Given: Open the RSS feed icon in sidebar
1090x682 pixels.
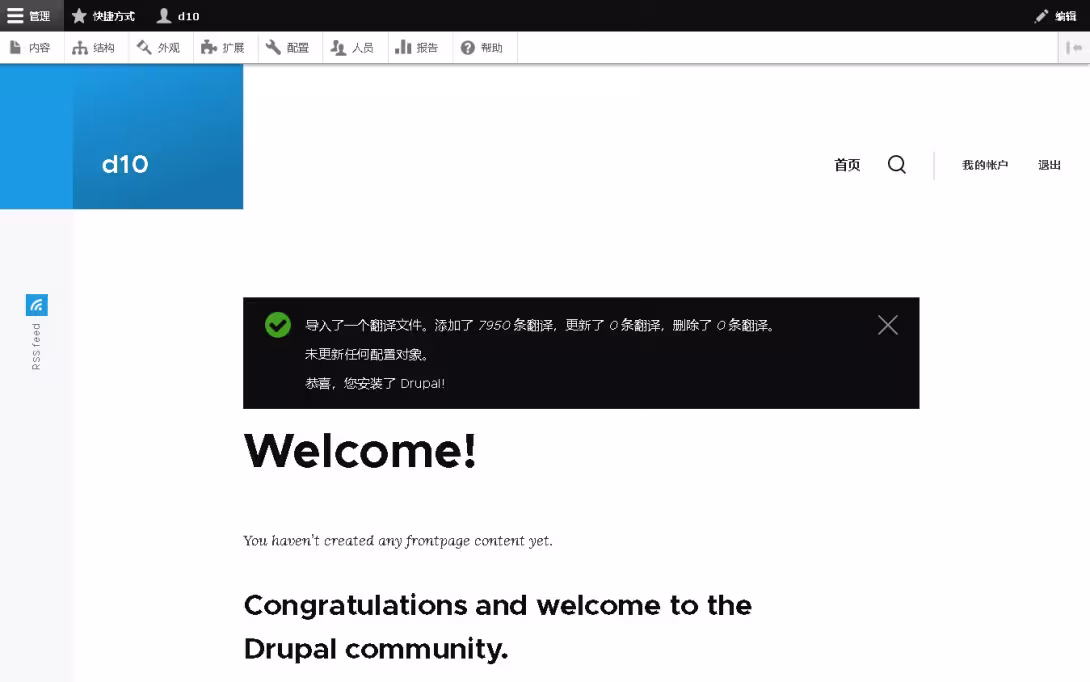Looking at the screenshot, I should coord(36,305).
